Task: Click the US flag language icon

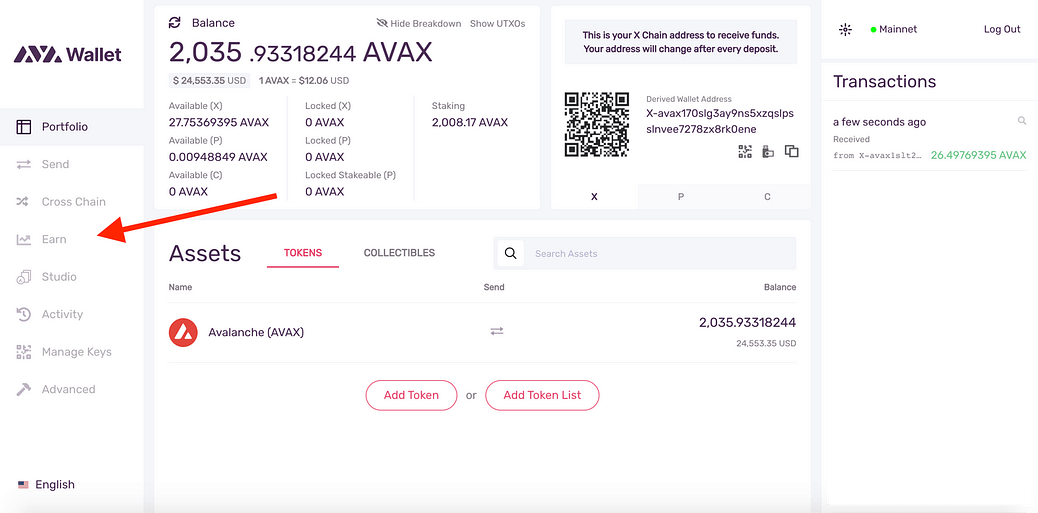Action: [x=23, y=485]
